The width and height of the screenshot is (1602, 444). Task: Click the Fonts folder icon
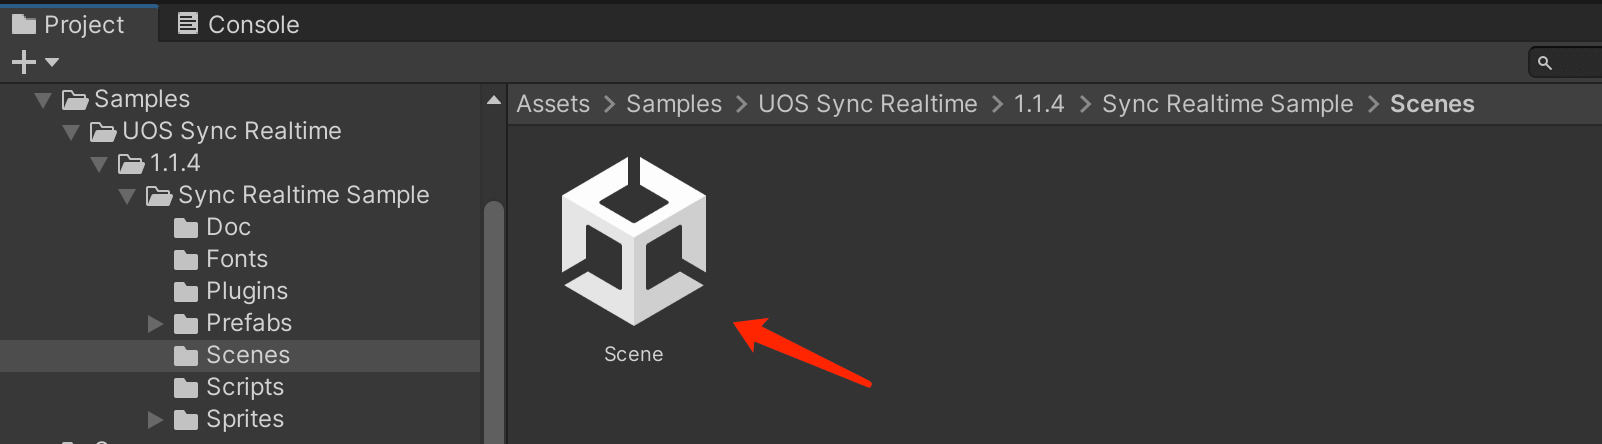tap(186, 260)
